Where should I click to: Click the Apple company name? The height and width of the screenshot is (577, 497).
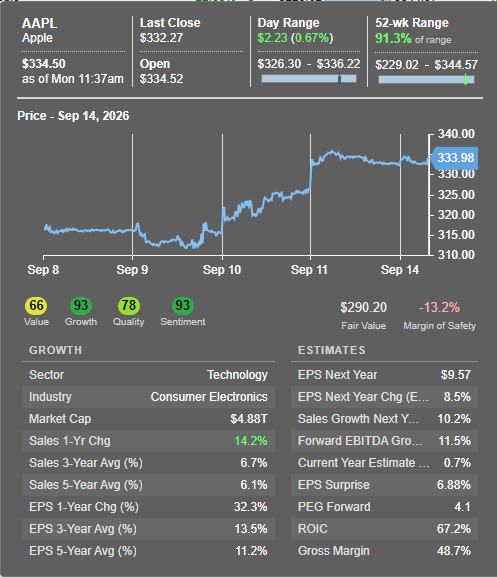pyautogui.click(x=37, y=38)
